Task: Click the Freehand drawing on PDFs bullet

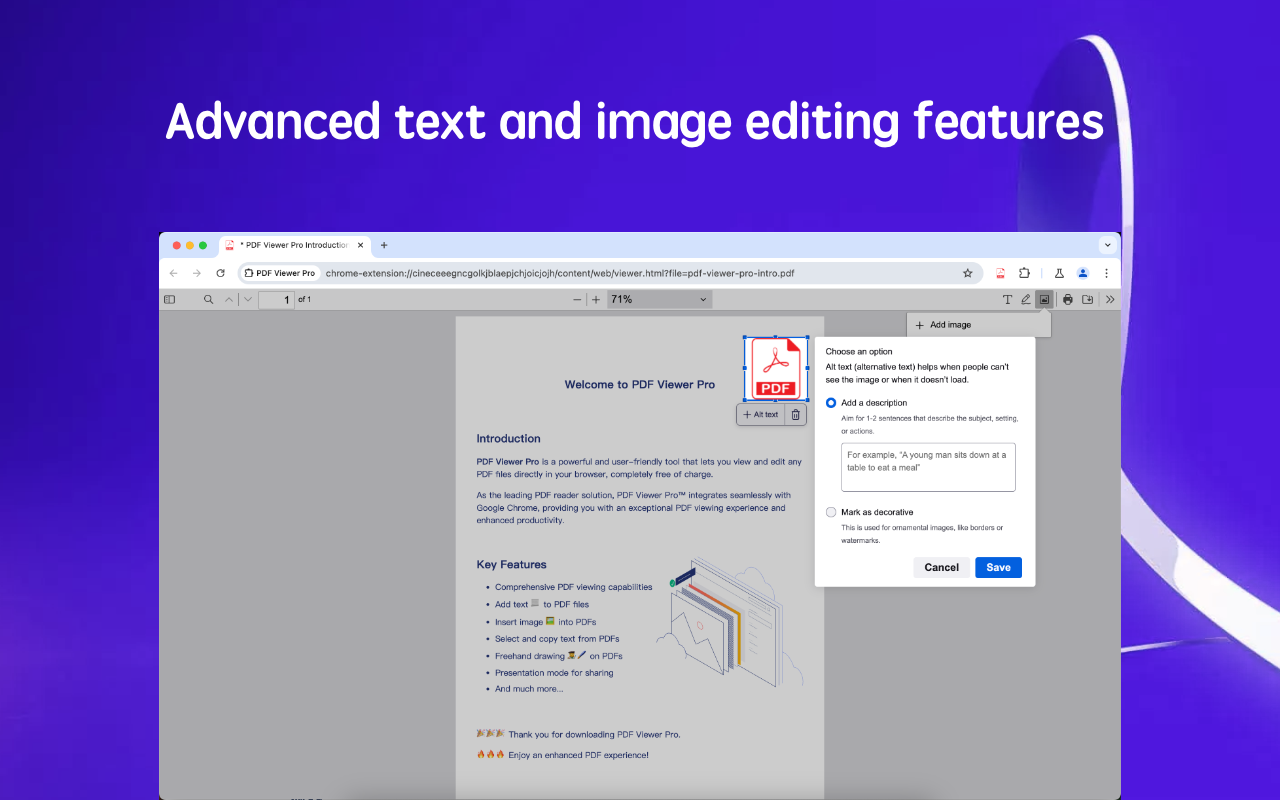Action: (558, 656)
